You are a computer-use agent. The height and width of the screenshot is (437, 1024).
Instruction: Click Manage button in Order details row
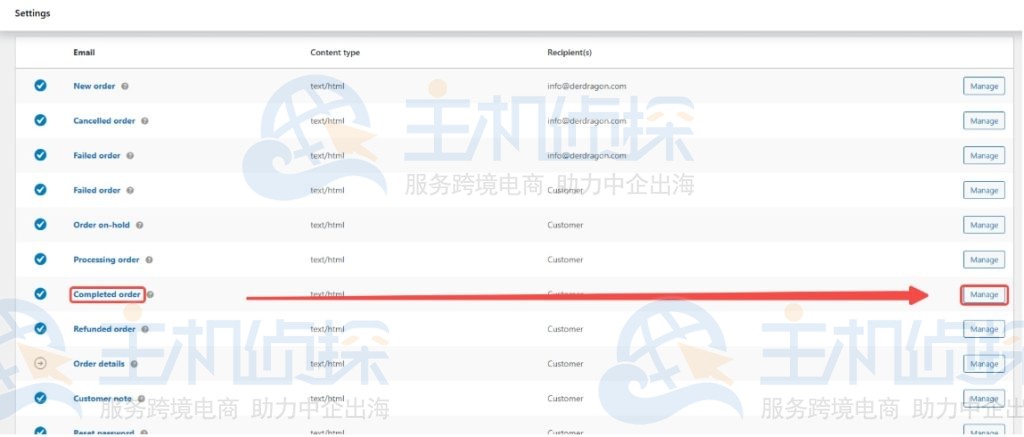984,364
